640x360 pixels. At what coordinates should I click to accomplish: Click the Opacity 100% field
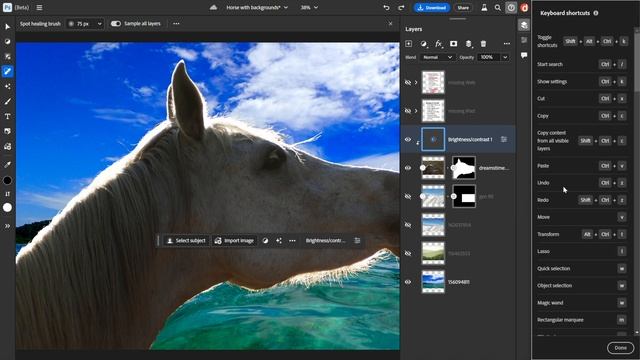[489, 57]
